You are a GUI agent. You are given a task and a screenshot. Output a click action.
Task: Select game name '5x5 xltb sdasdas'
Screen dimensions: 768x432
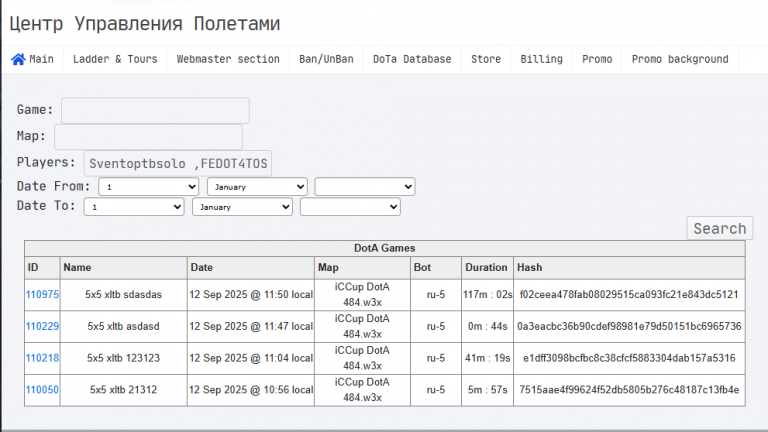(x=123, y=294)
